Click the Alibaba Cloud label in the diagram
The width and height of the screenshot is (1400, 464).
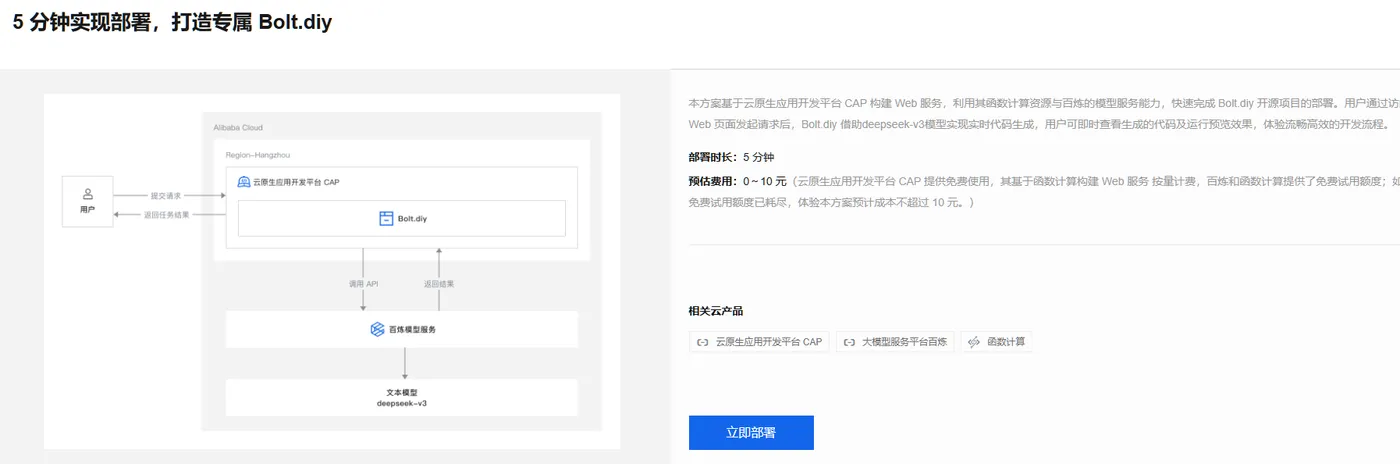[x=238, y=128]
